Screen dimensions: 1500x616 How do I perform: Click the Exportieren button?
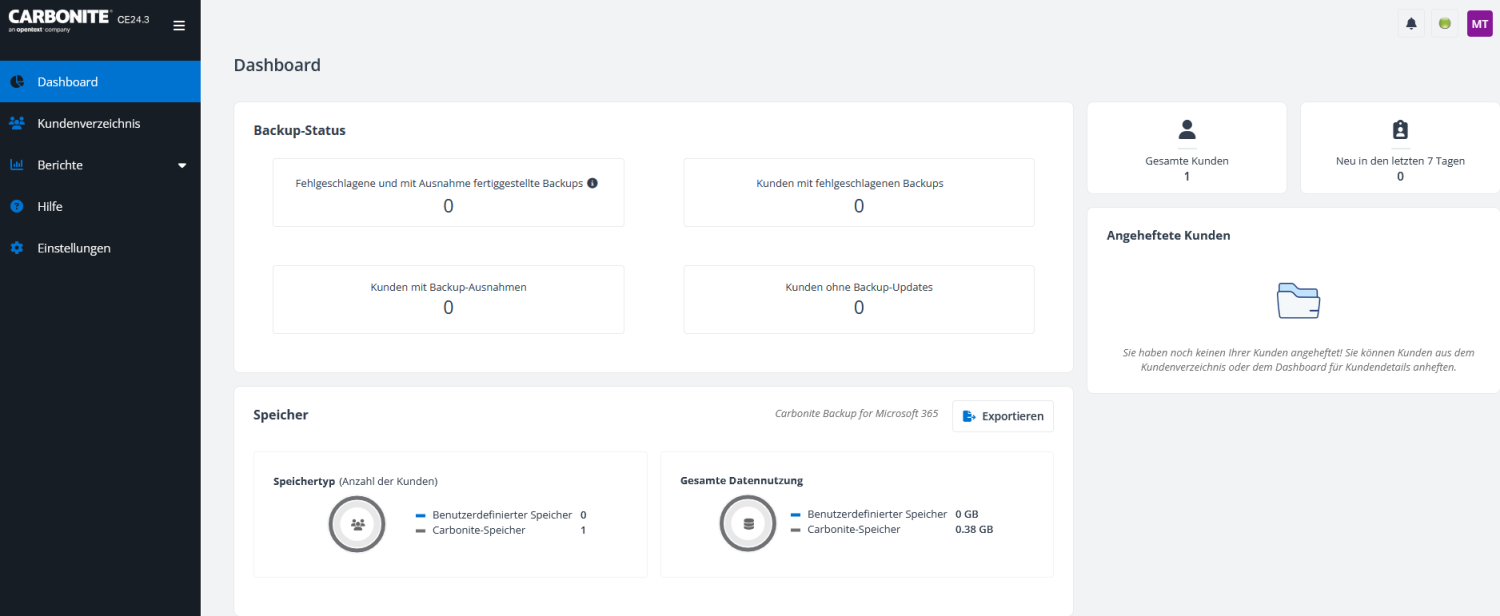1002,416
